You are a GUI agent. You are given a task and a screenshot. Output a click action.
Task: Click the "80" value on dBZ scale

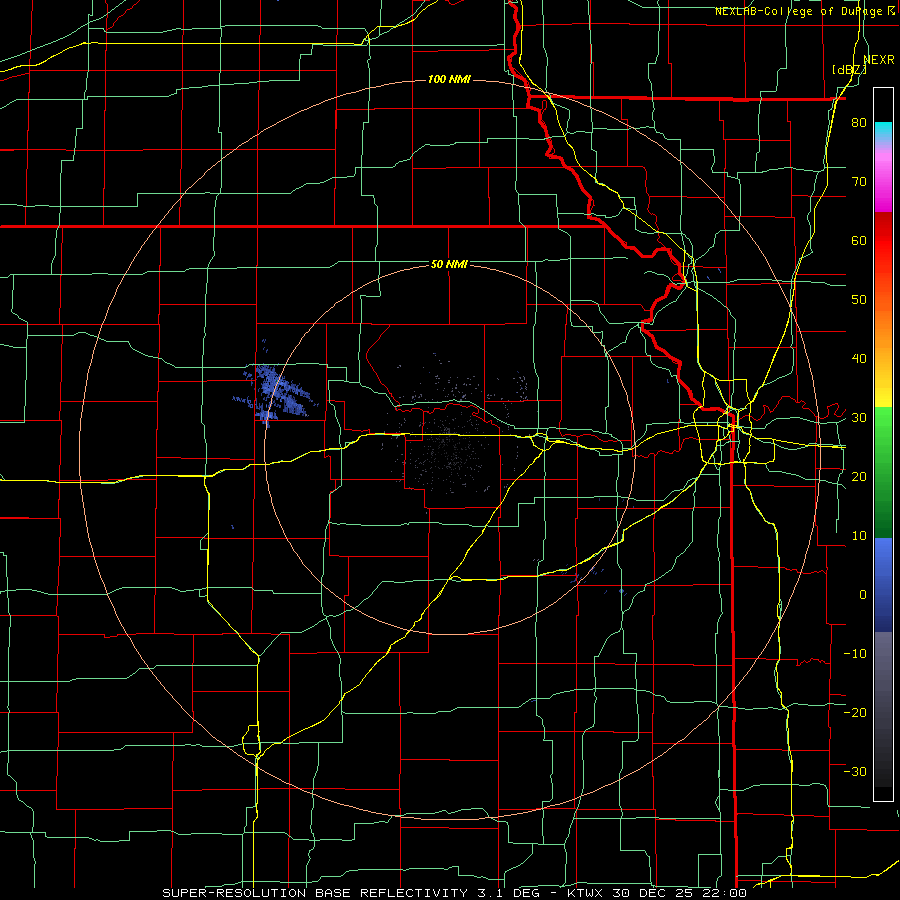pyautogui.click(x=859, y=123)
